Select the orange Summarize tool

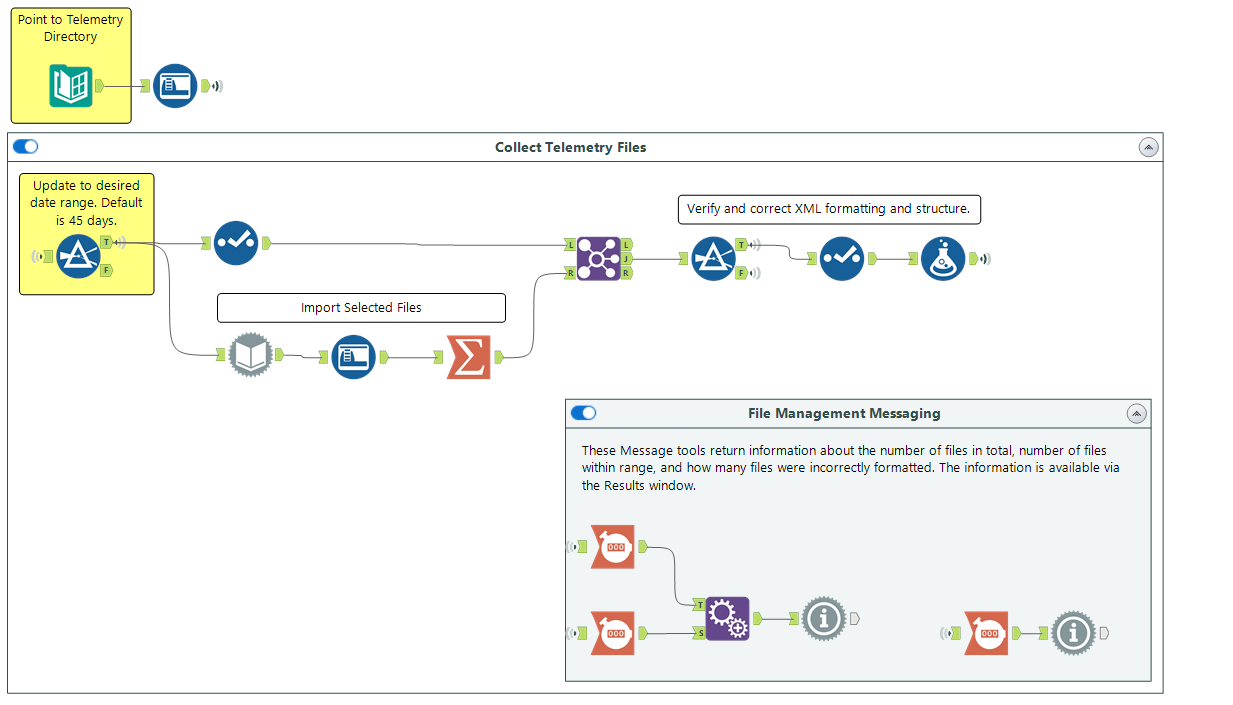coord(469,357)
